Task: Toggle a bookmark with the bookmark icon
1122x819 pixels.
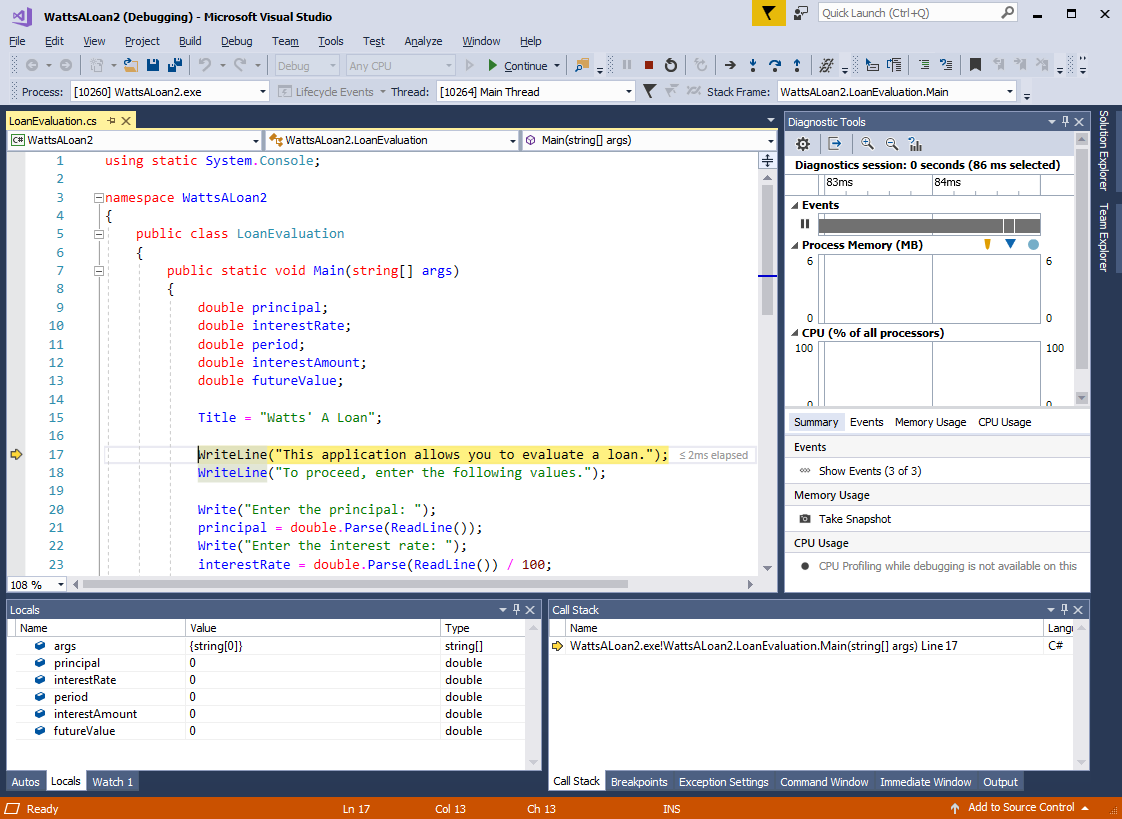Action: [975, 65]
